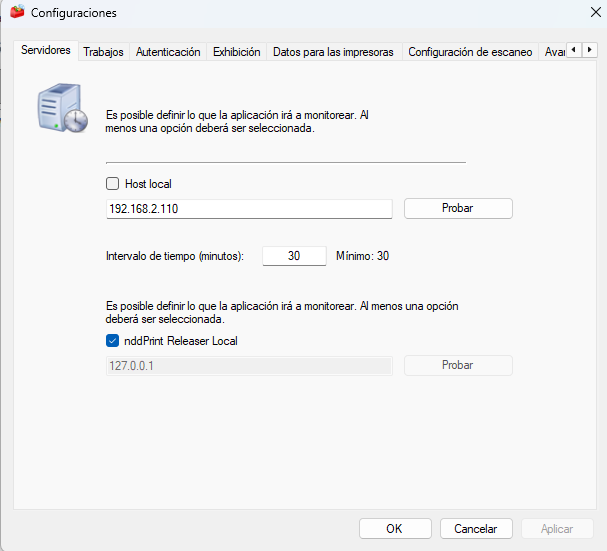
Task: Select the Servidores tab
Action: [x=46, y=50]
